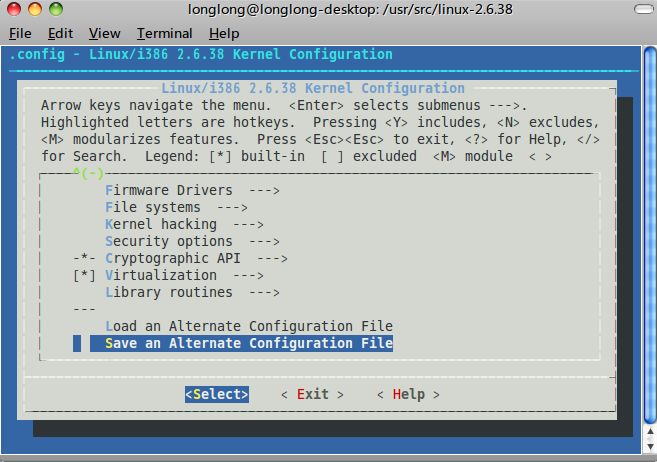The width and height of the screenshot is (657, 462).
Task: Click the terminal vertical scrollbar thumb
Action: (x=650, y=236)
